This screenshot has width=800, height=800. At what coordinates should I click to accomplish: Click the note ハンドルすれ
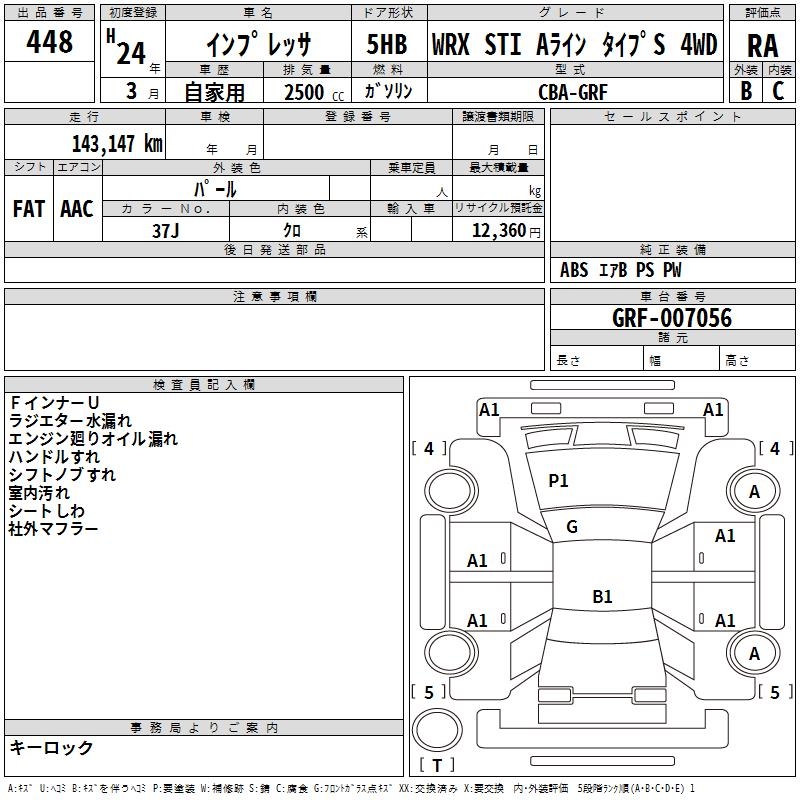[54, 457]
